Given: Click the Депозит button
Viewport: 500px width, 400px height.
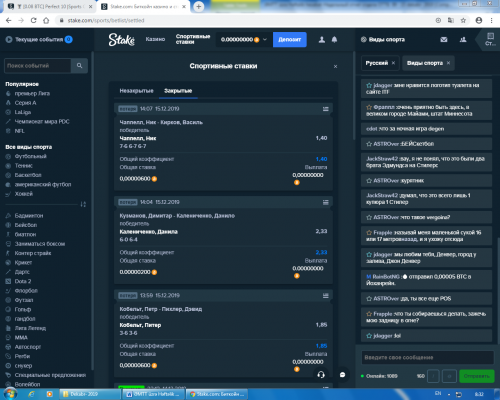Looking at the screenshot, I should pyautogui.click(x=290, y=40).
